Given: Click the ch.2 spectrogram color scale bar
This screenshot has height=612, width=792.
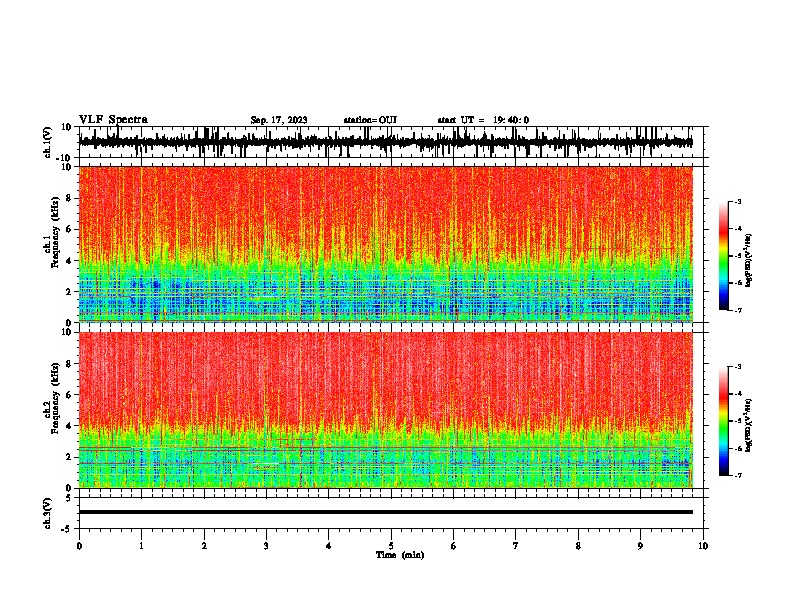Looking at the screenshot, I should [x=724, y=421].
